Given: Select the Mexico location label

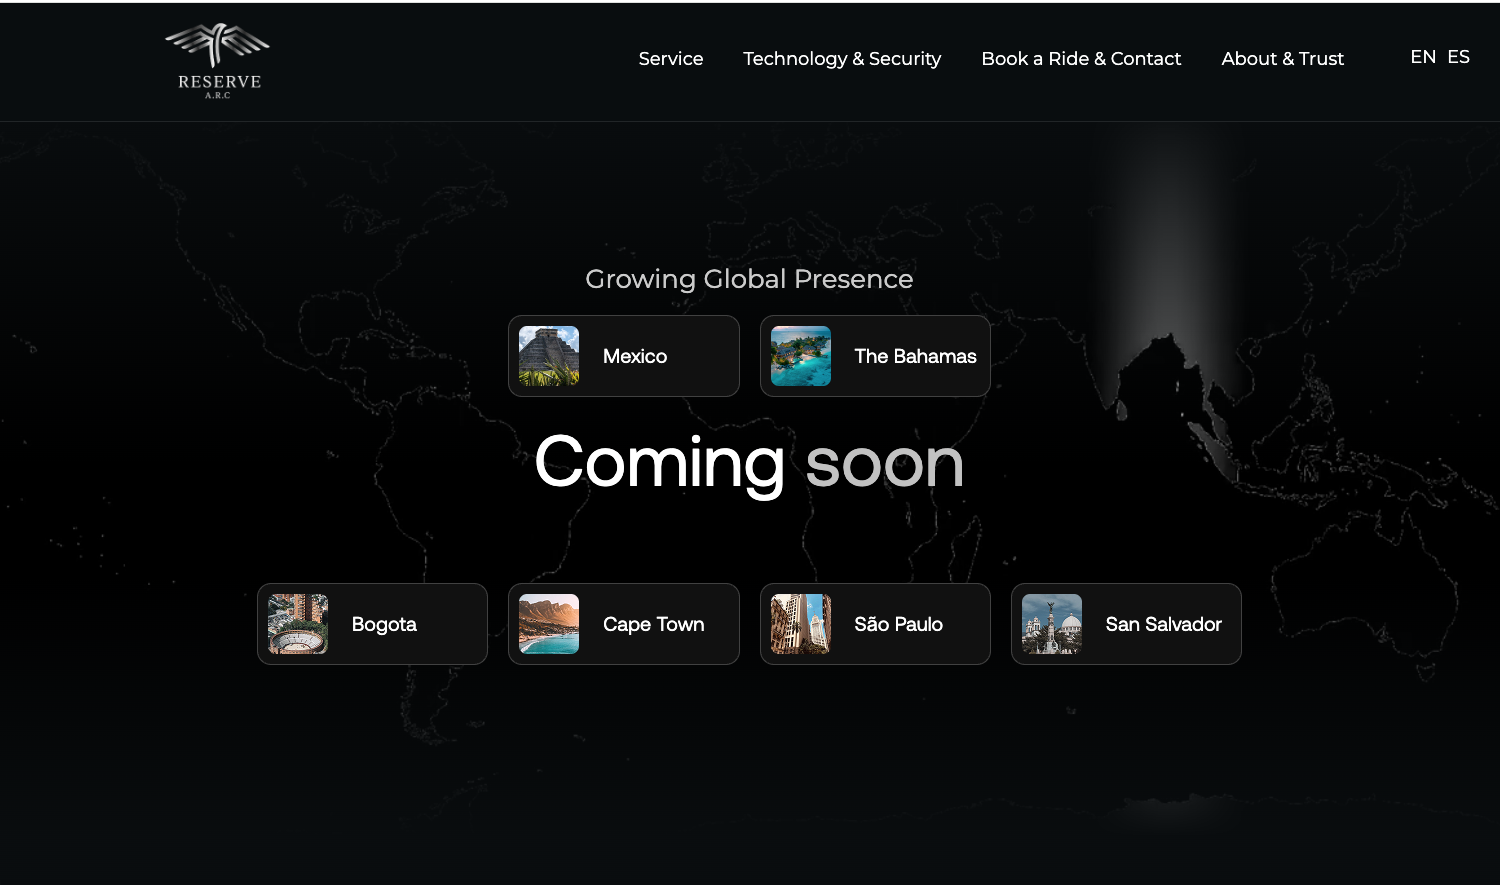Looking at the screenshot, I should tap(635, 357).
